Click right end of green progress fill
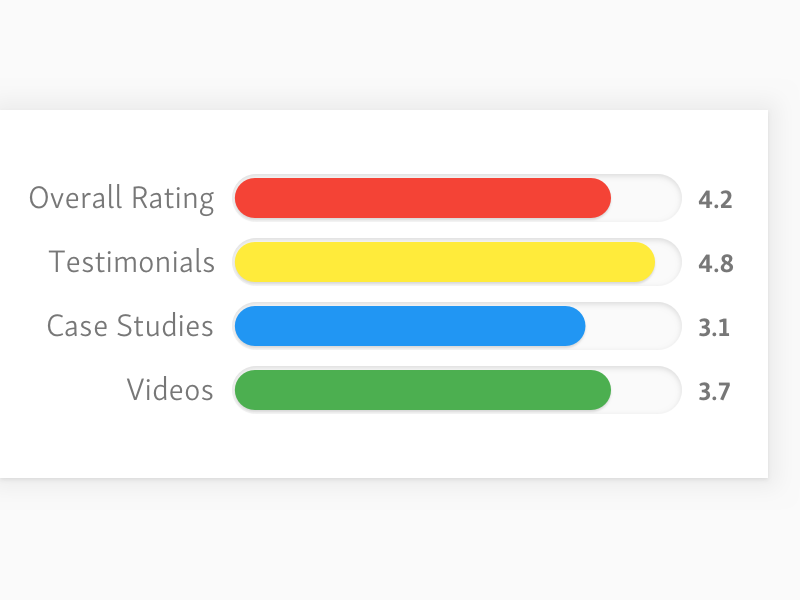This screenshot has height=600, width=800. pos(601,390)
